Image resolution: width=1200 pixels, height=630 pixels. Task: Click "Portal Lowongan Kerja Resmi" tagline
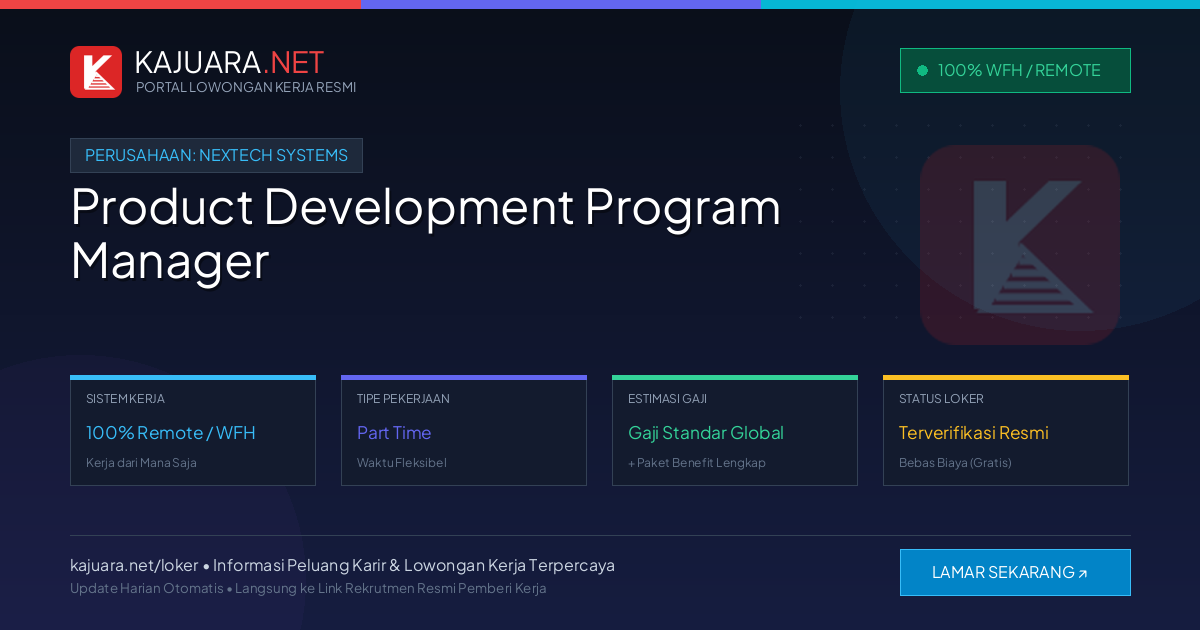[246, 87]
